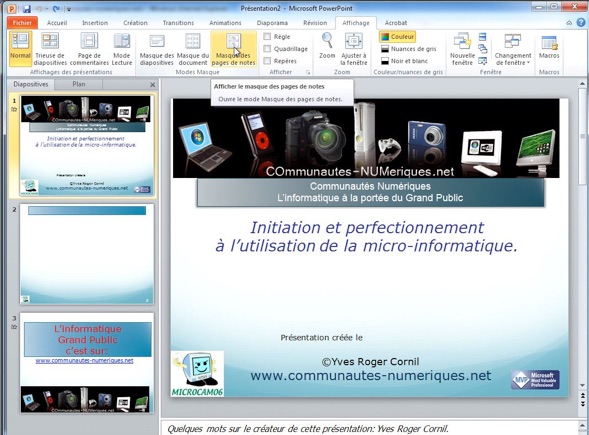Open the Diaporama tab
Image resolution: width=589 pixels, height=435 pixels.
tap(272, 23)
